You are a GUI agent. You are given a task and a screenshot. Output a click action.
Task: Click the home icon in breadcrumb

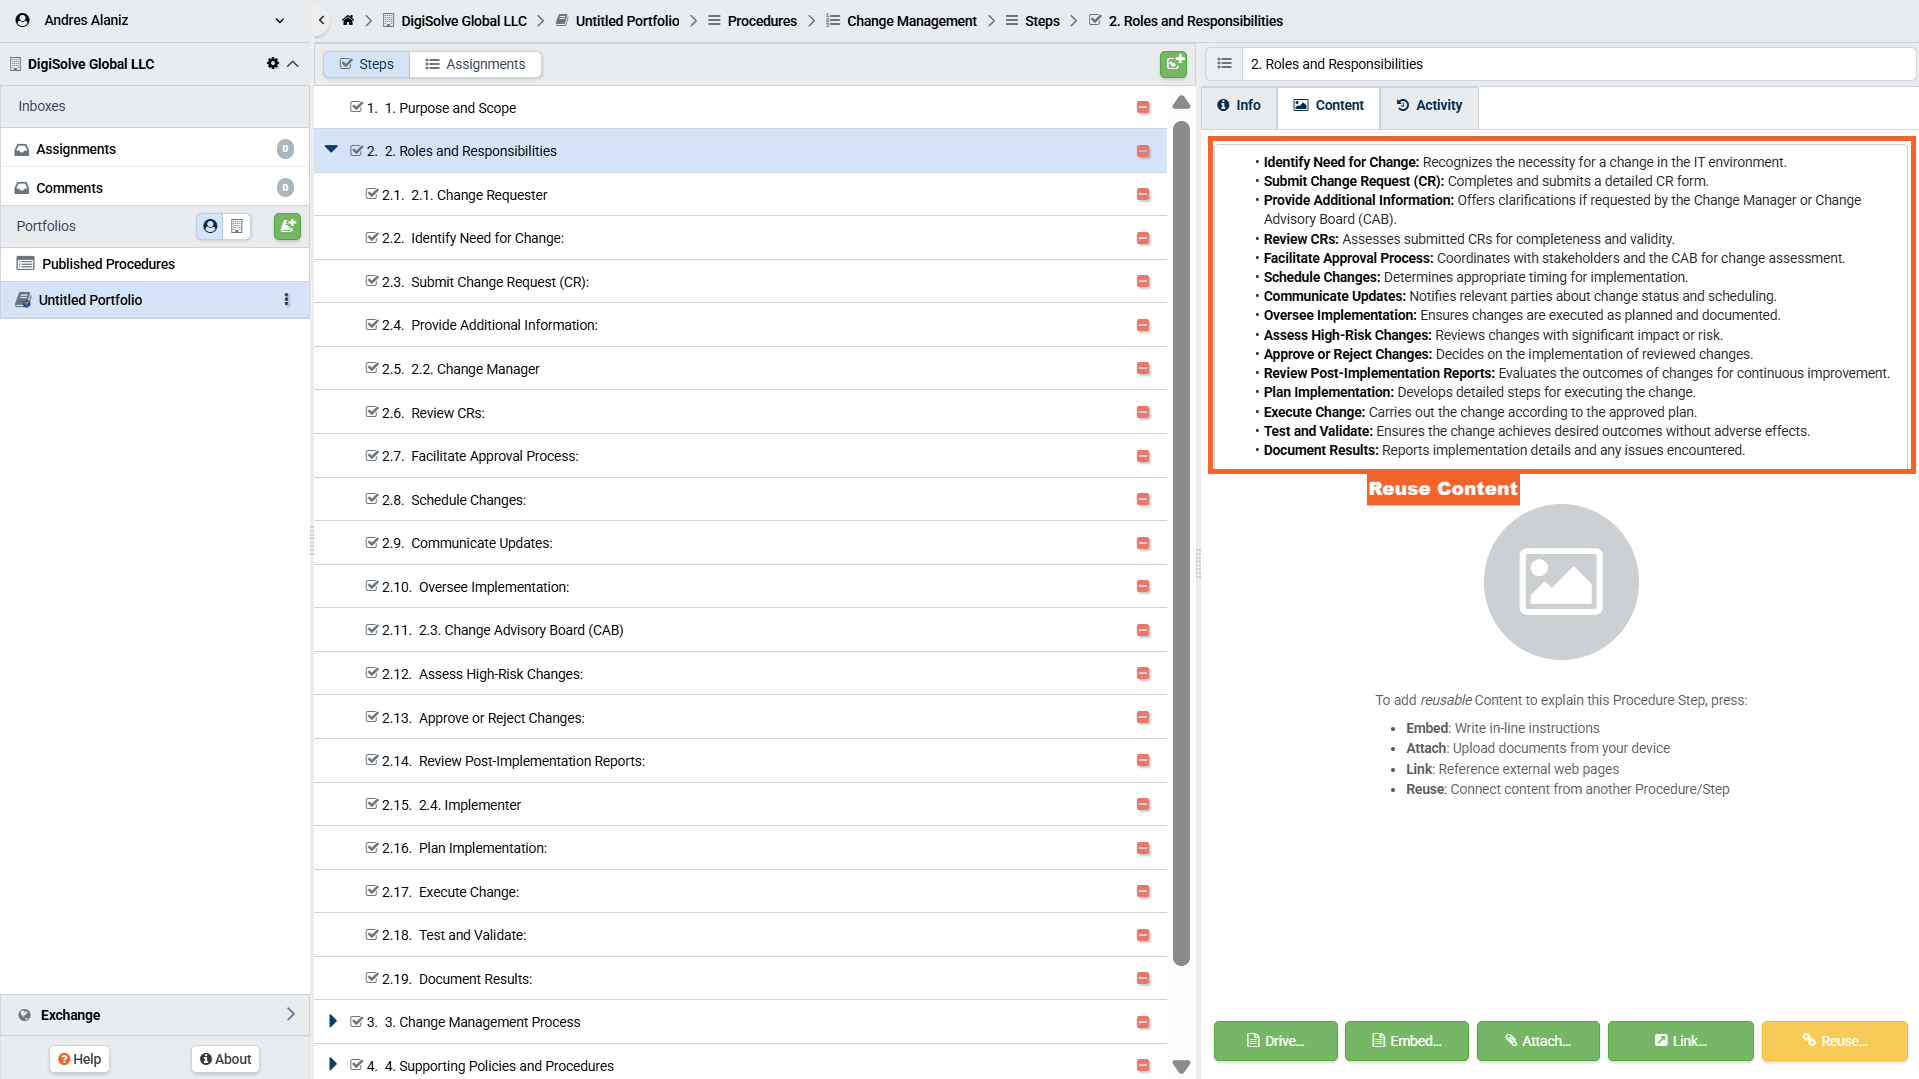tap(348, 20)
